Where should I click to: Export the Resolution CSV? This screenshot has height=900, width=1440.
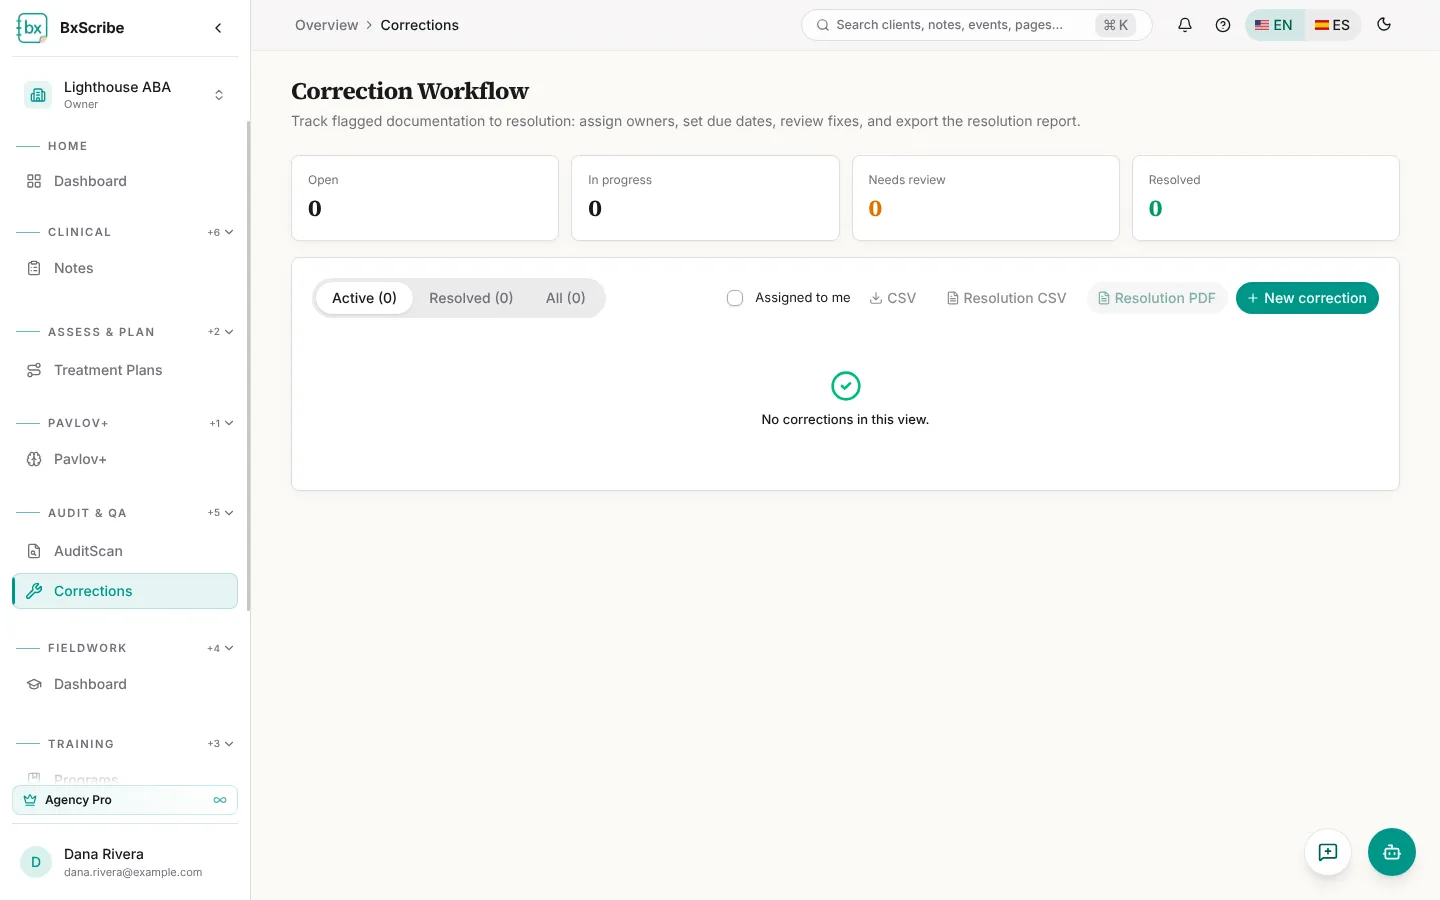(x=1006, y=298)
